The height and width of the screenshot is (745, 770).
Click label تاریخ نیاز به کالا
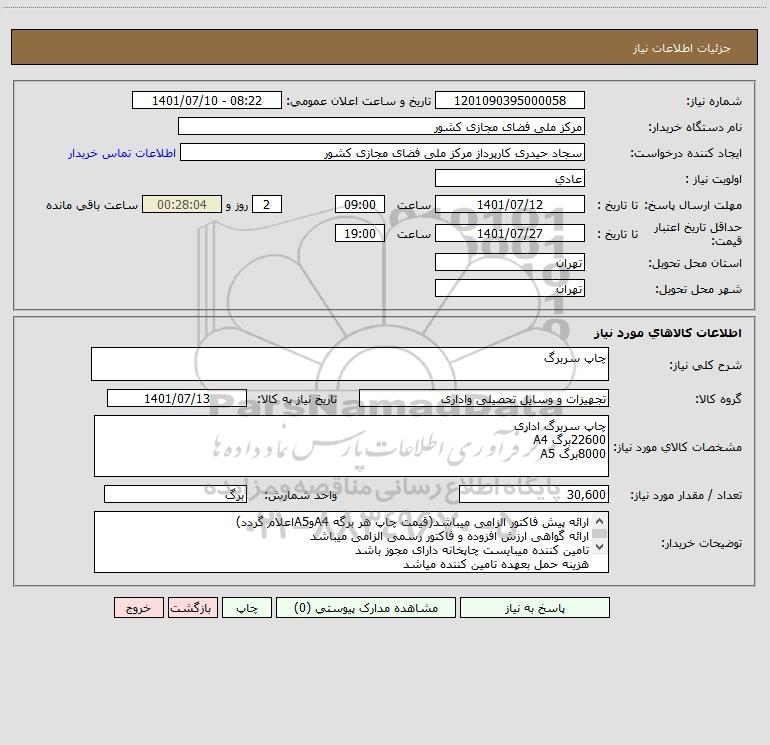coord(298,399)
